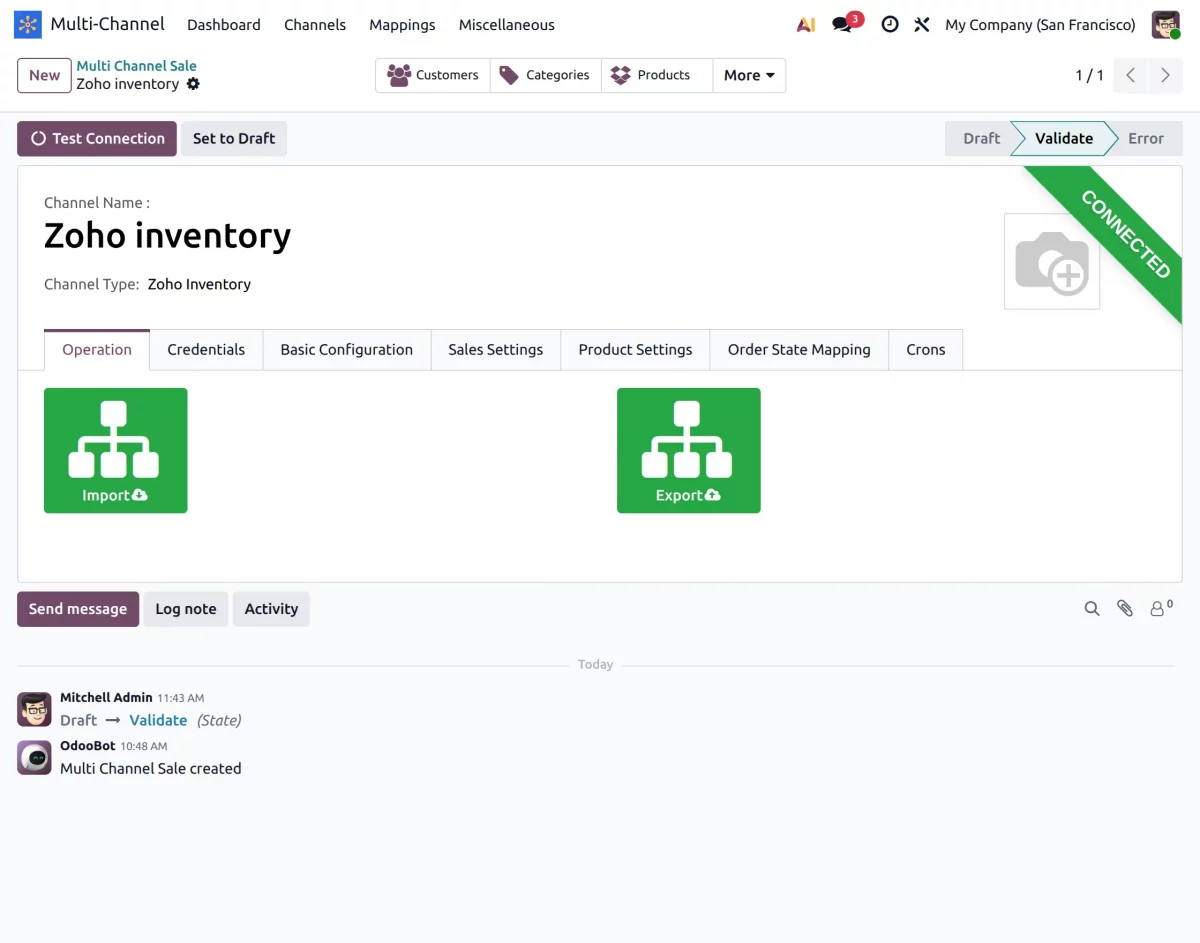Click the Import operation tile
The image size is (1200, 943).
pos(116,451)
